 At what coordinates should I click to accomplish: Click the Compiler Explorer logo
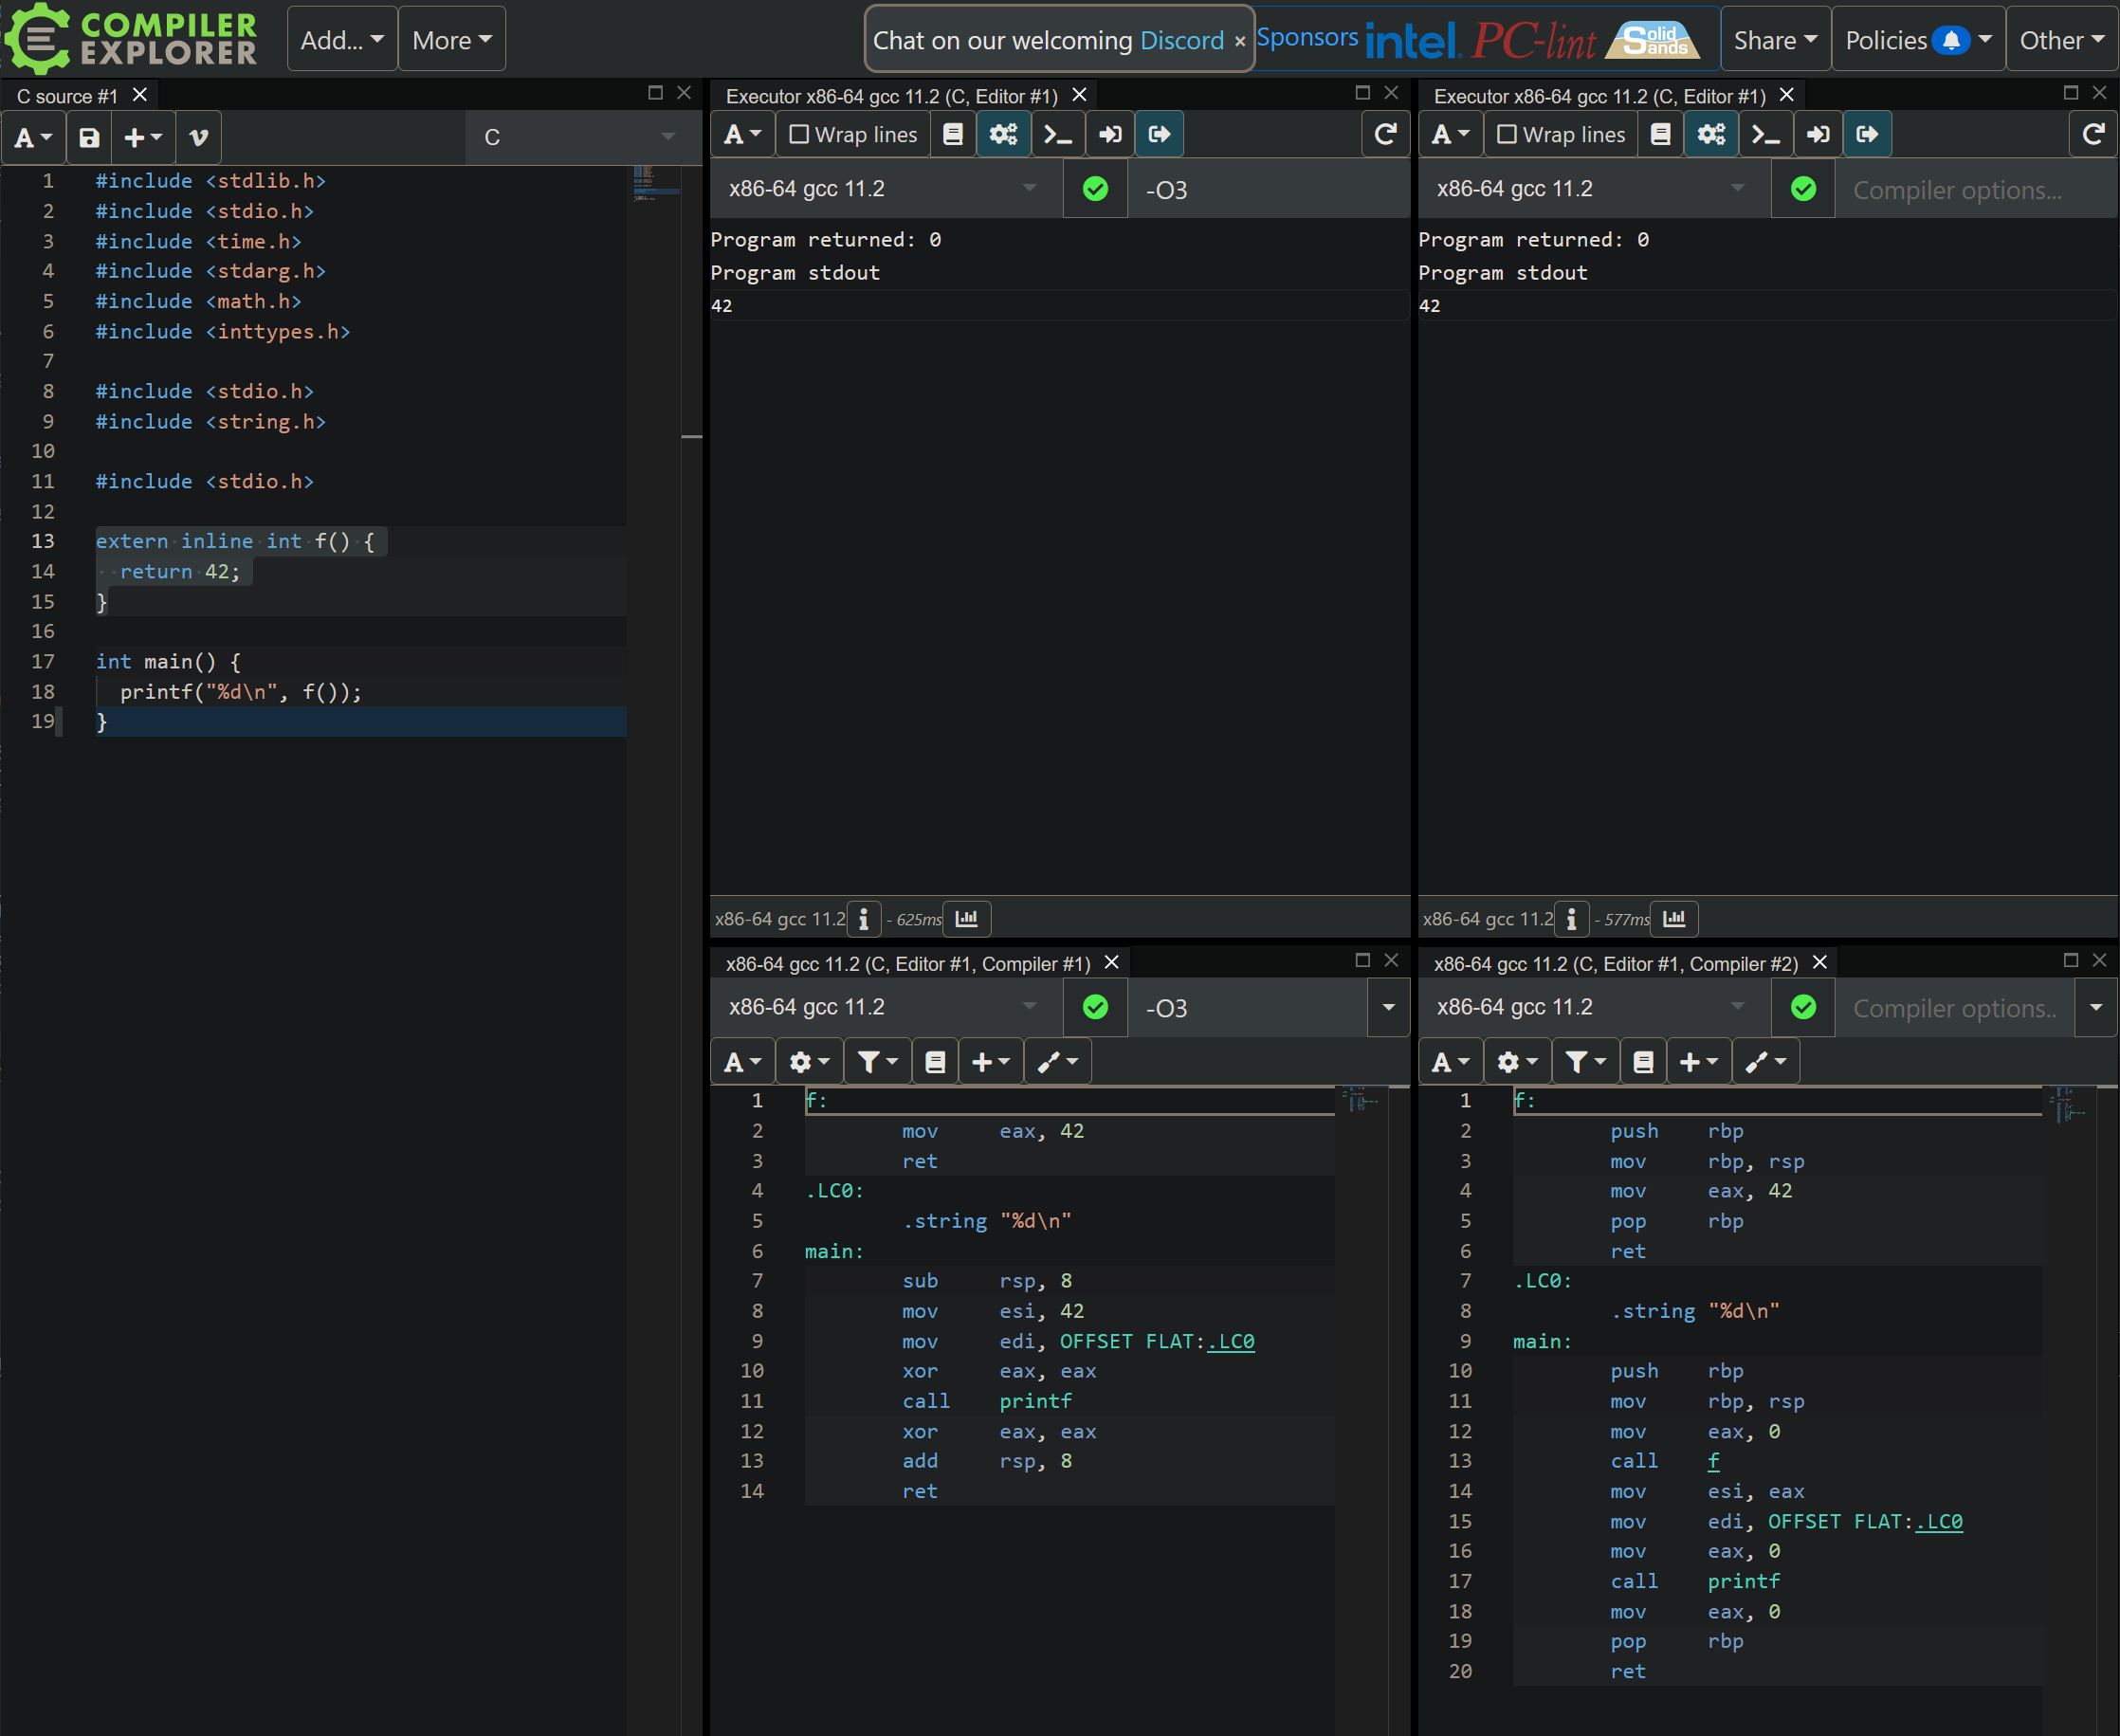tap(131, 38)
